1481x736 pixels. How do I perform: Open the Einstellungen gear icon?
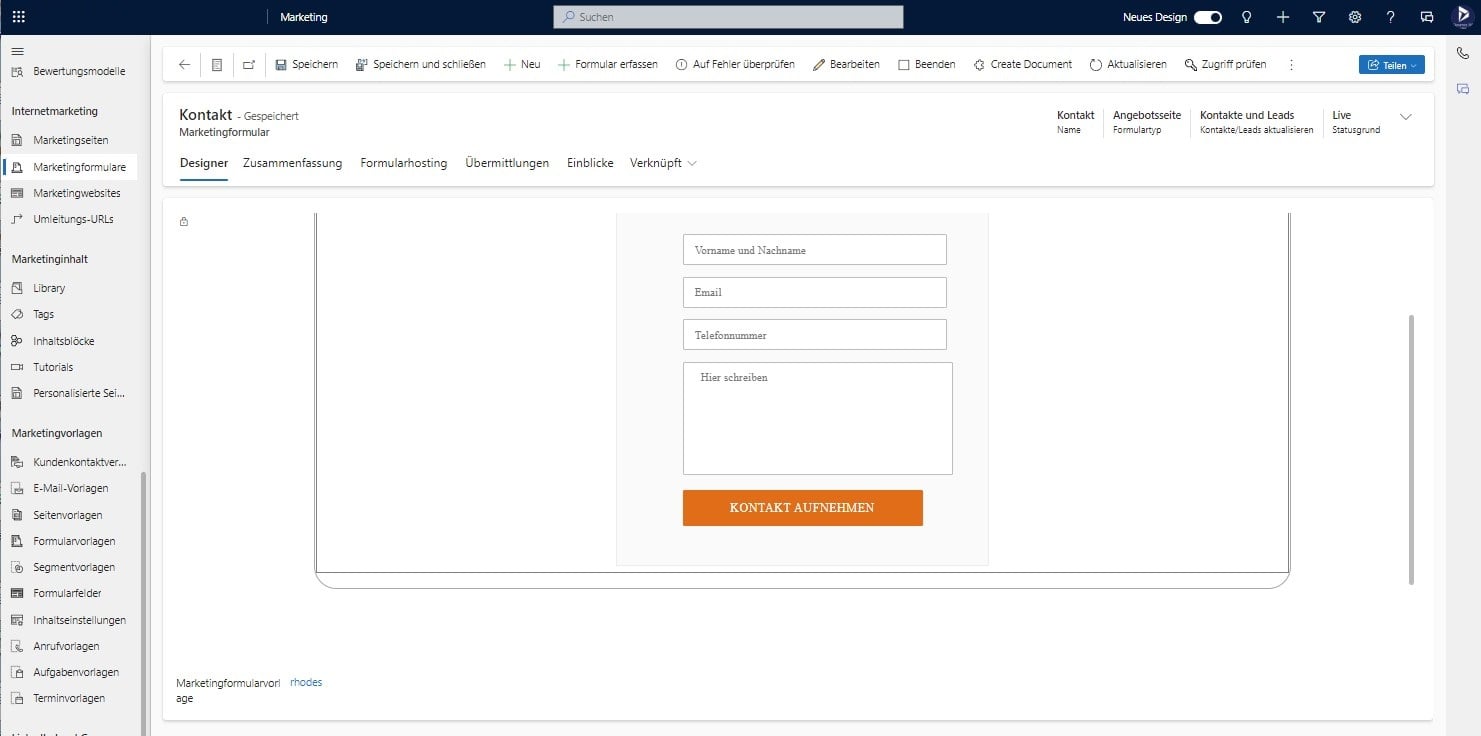(x=1354, y=17)
